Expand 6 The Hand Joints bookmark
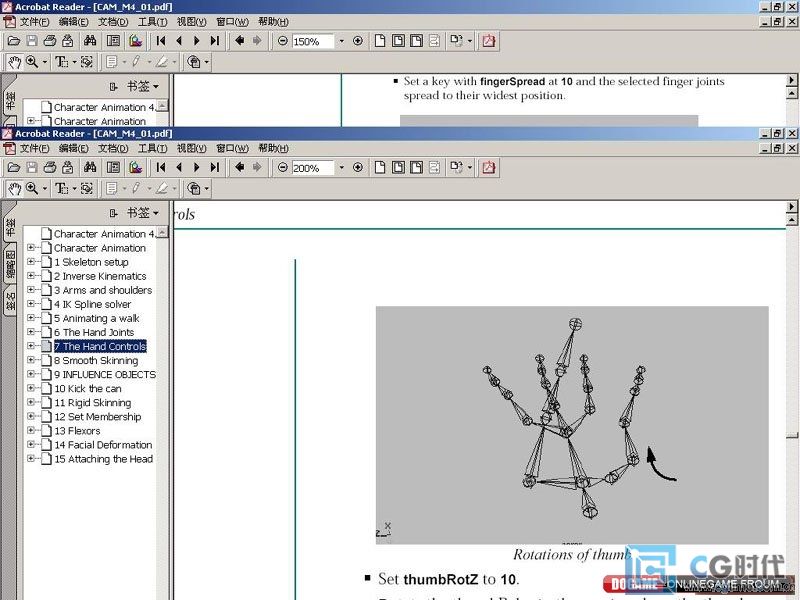Image resolution: width=800 pixels, height=600 pixels. click(31, 332)
